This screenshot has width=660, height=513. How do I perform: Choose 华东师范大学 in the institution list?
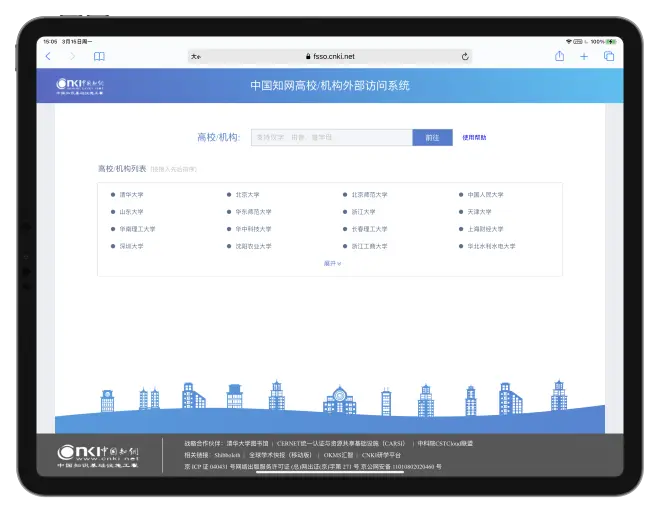(x=253, y=212)
